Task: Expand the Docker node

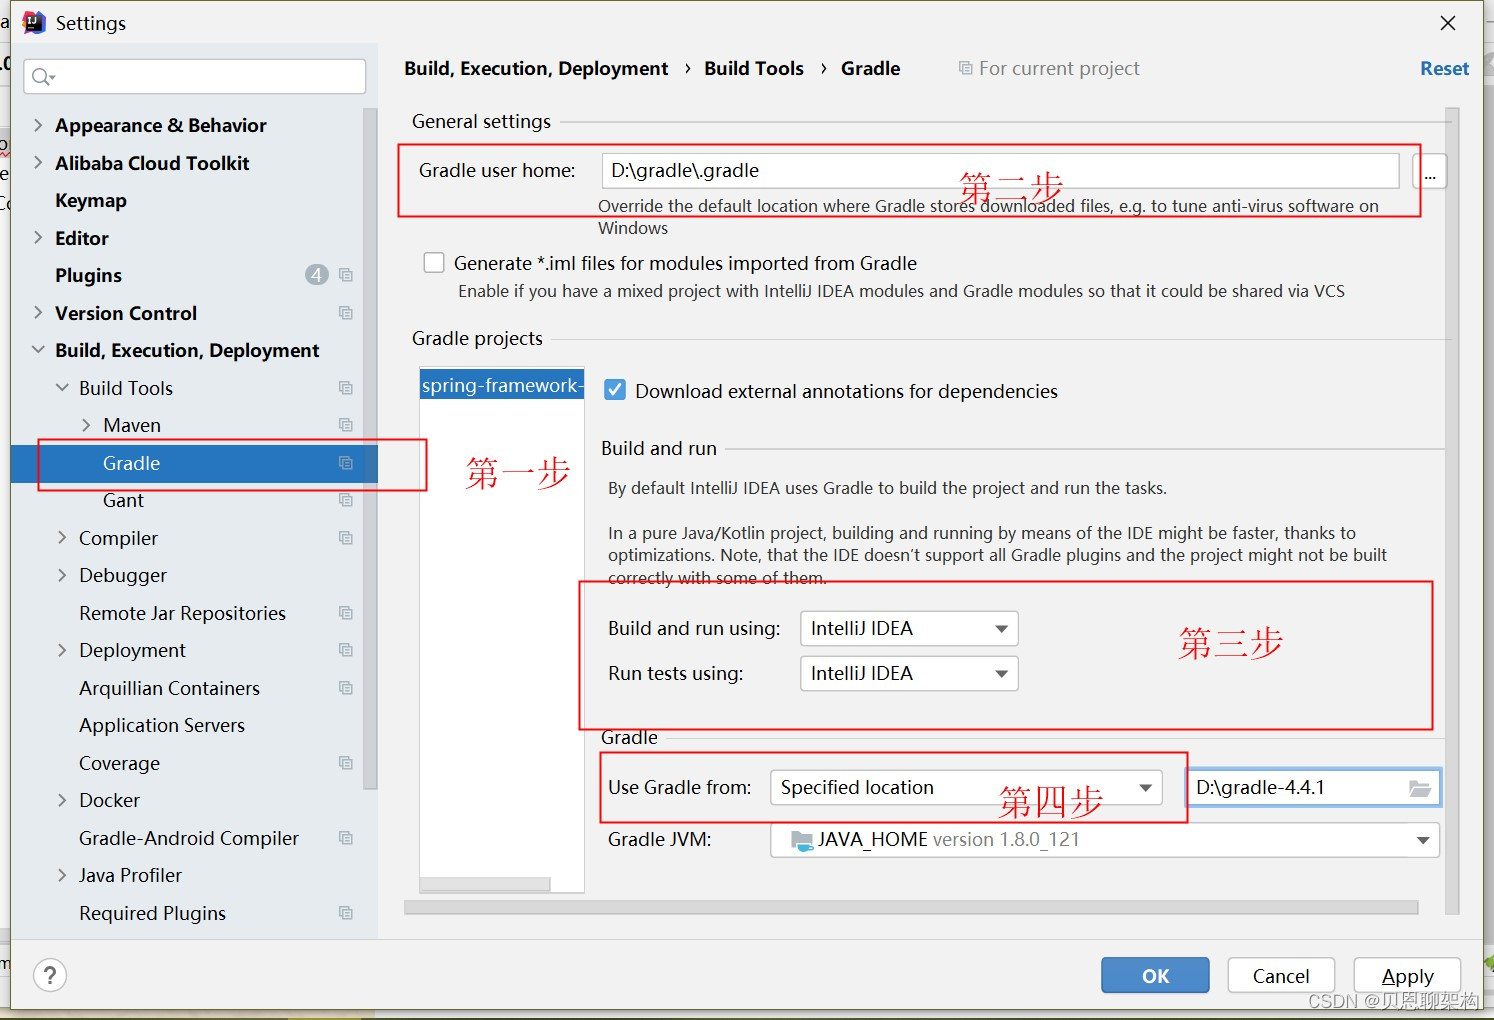Action: 62,800
